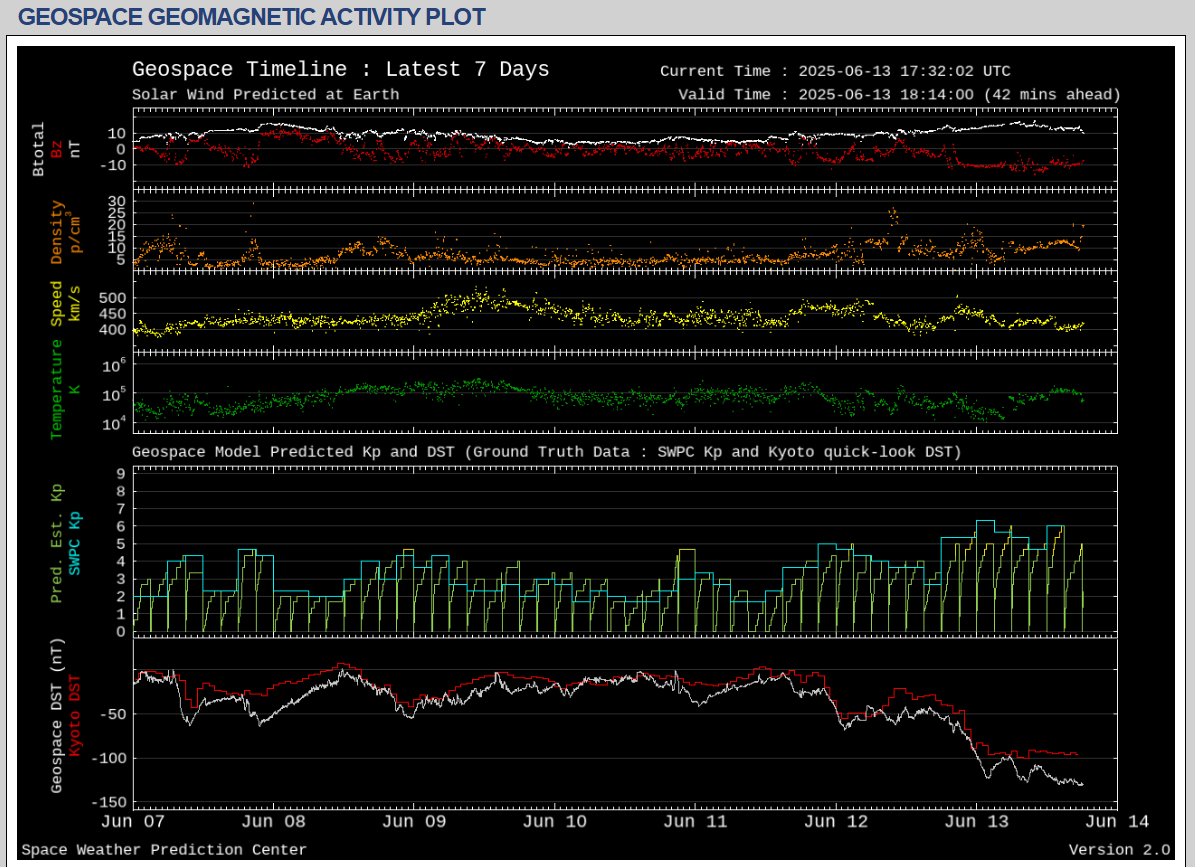Click the Jun 07 date marker
This screenshot has width=1195, height=867.
tap(134, 822)
